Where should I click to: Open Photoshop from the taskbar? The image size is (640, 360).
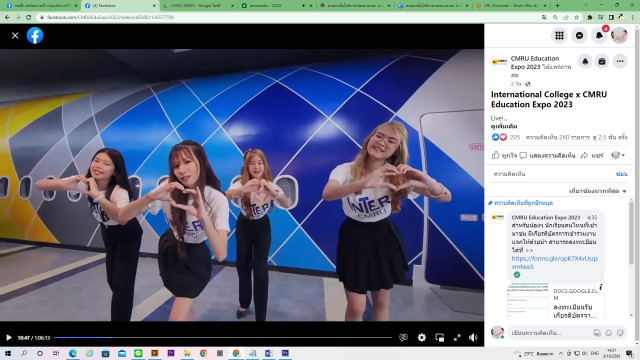coord(285,353)
